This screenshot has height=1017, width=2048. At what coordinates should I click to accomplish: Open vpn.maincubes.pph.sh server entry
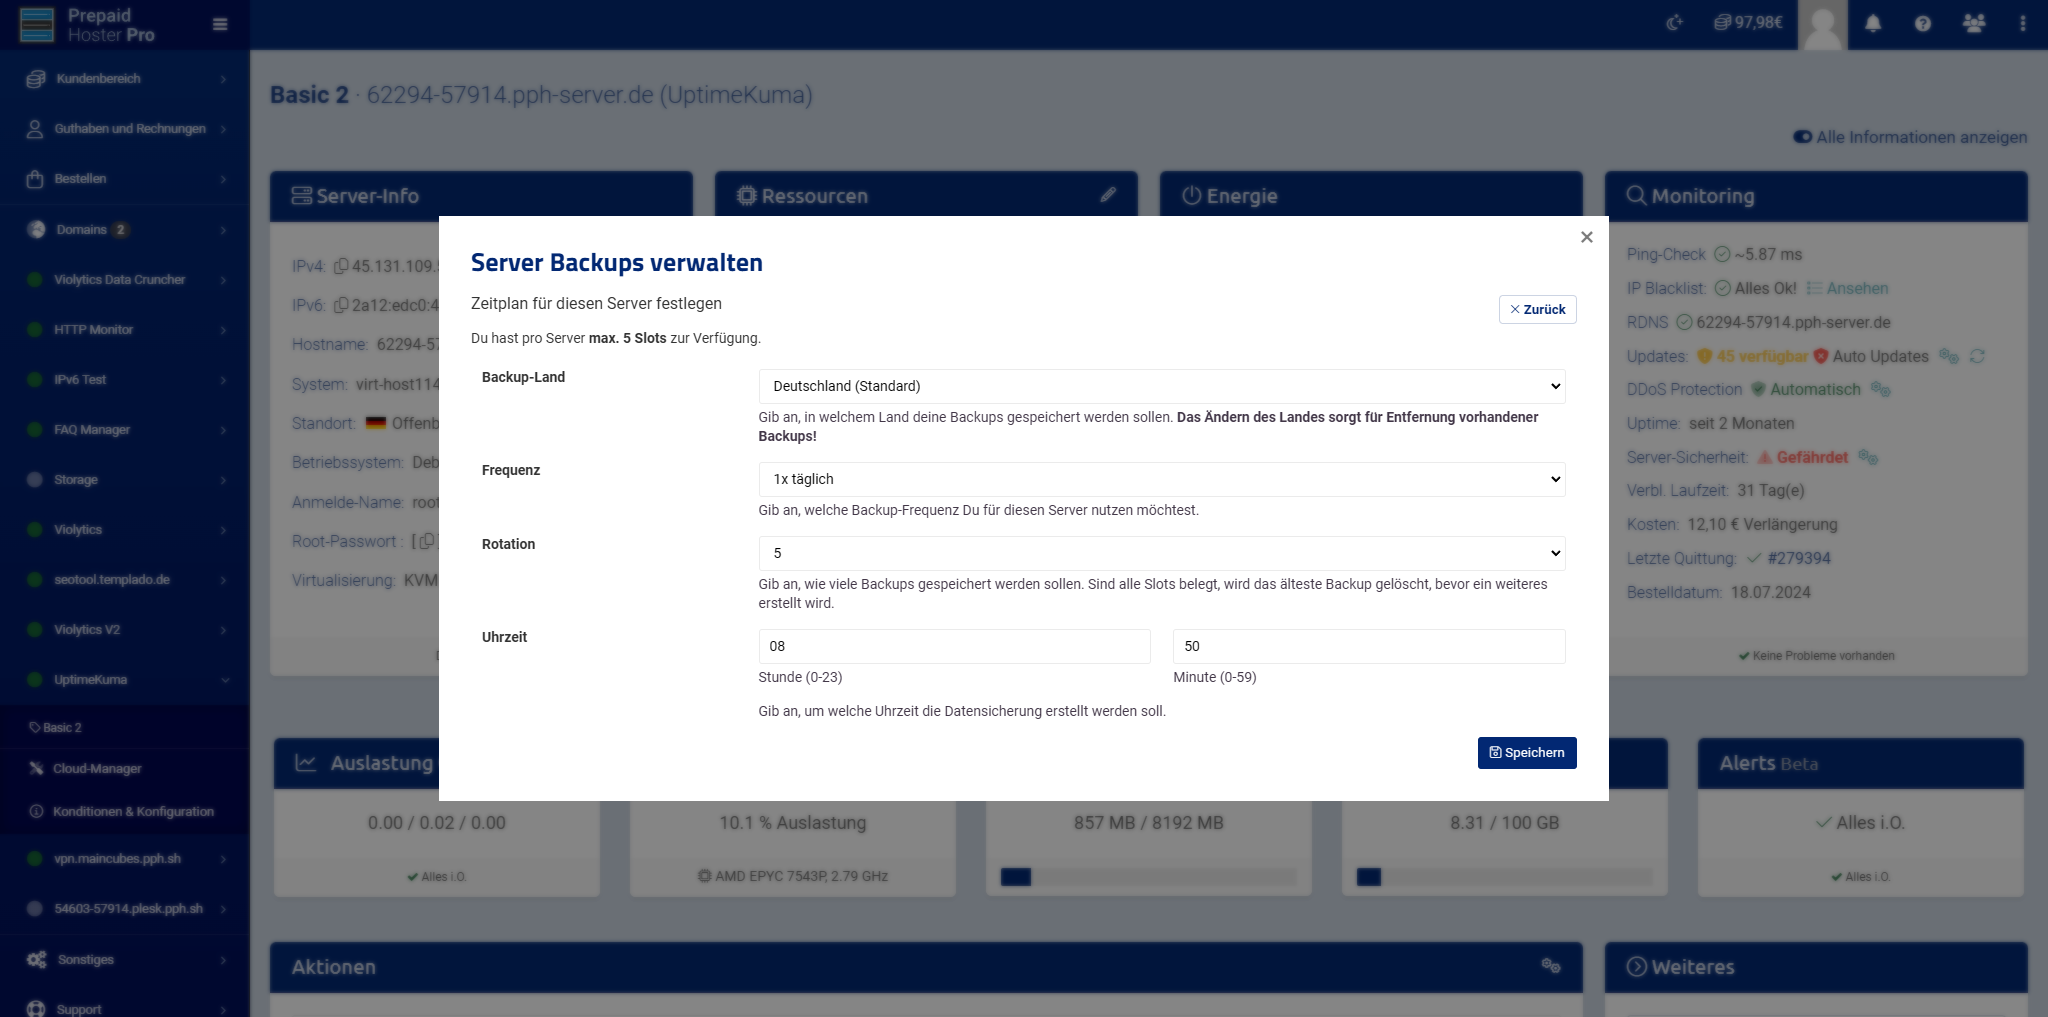[x=125, y=858]
